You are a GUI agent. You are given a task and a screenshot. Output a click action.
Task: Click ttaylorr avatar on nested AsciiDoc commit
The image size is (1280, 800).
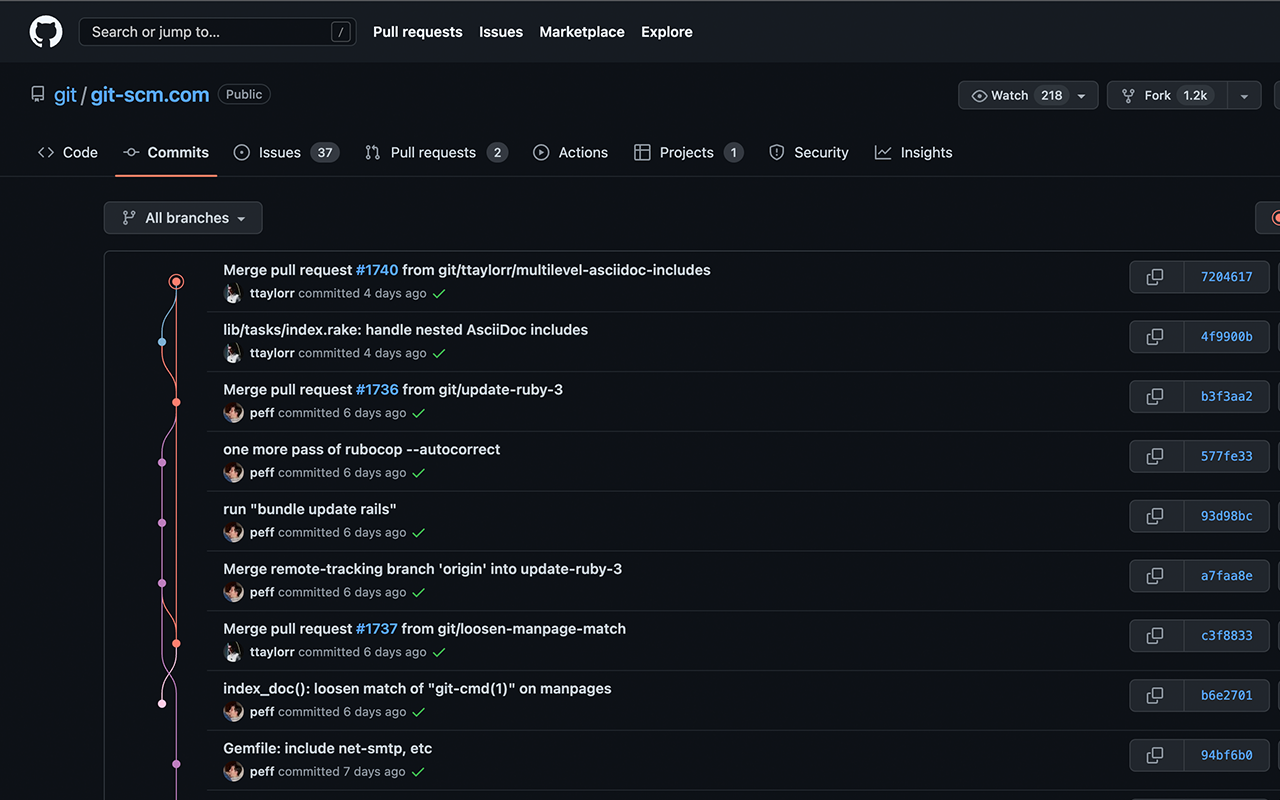[233, 353]
